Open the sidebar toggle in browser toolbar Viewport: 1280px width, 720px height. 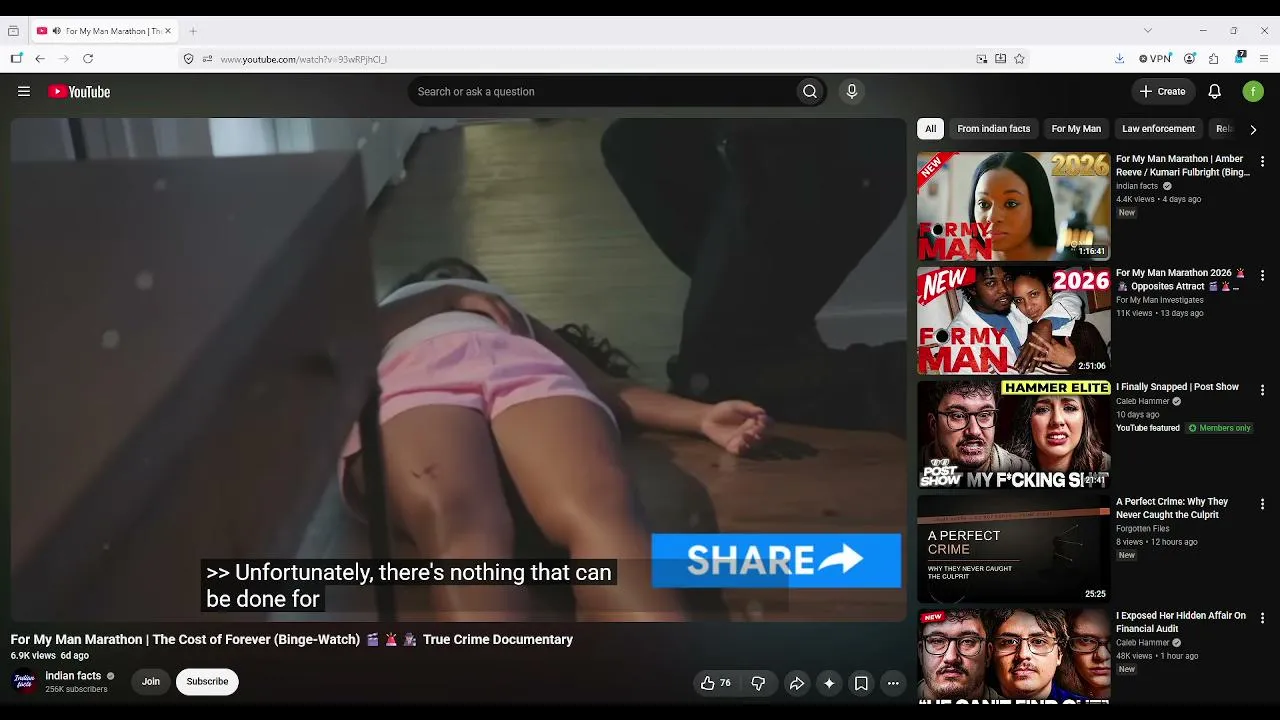click(x=16, y=59)
